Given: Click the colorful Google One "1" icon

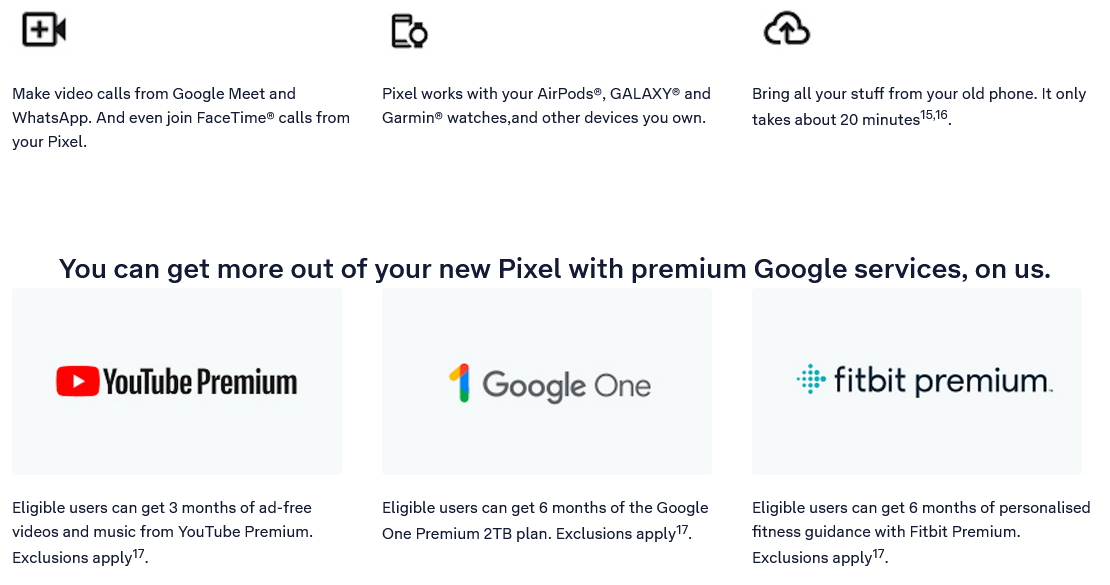Looking at the screenshot, I should (459, 384).
